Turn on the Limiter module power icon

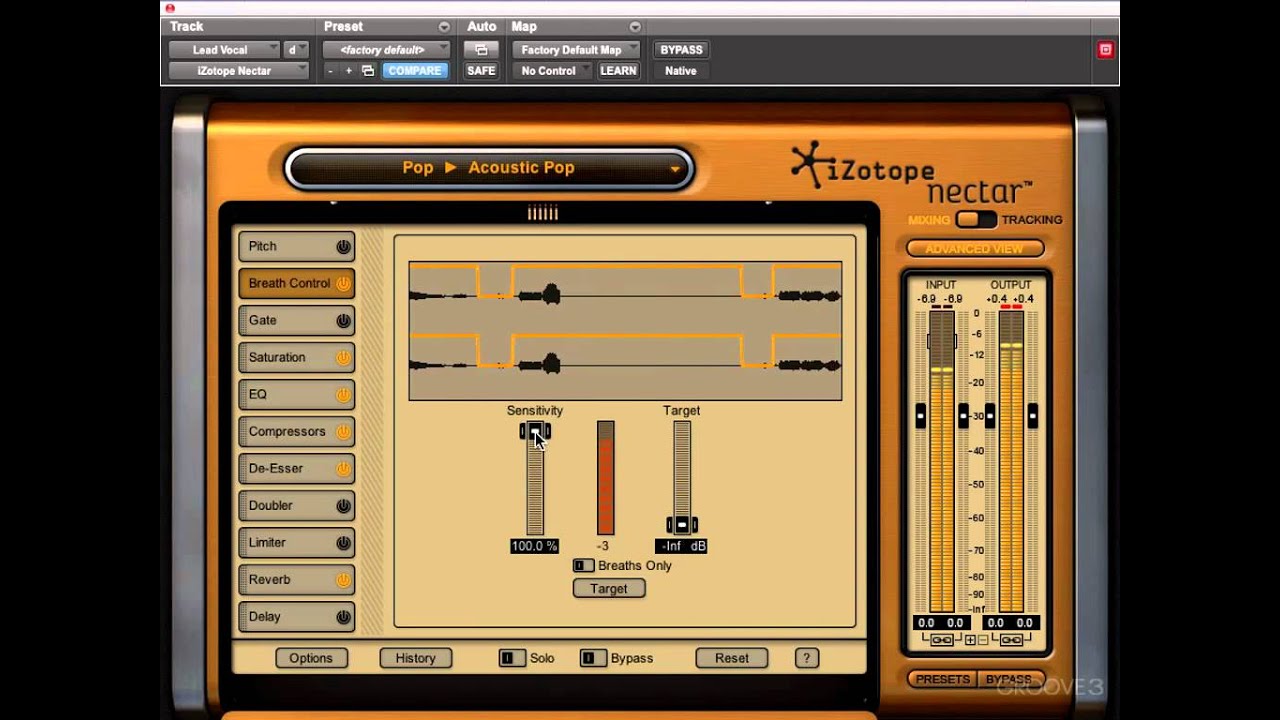pos(343,542)
